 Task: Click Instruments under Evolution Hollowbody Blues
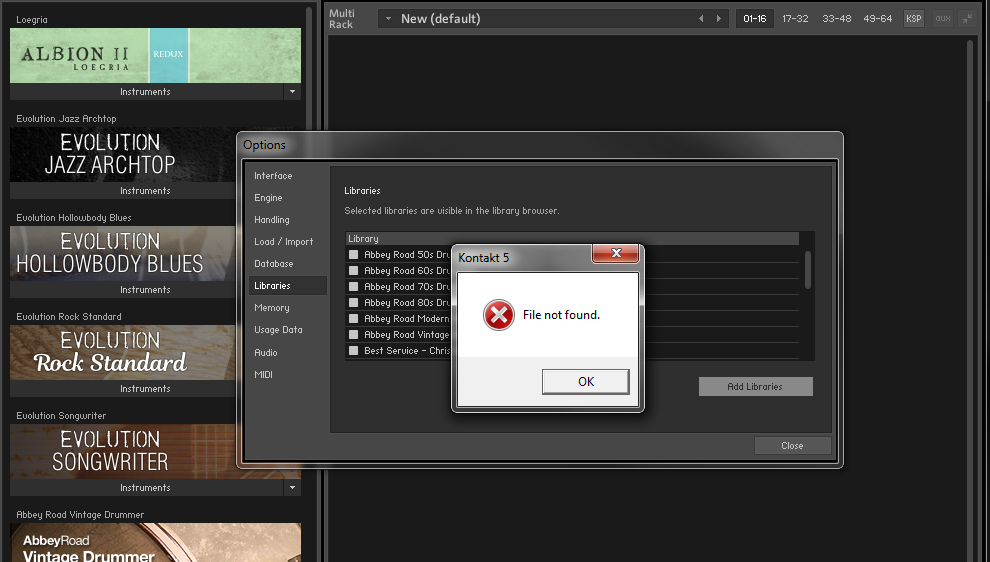pyautogui.click(x=145, y=290)
